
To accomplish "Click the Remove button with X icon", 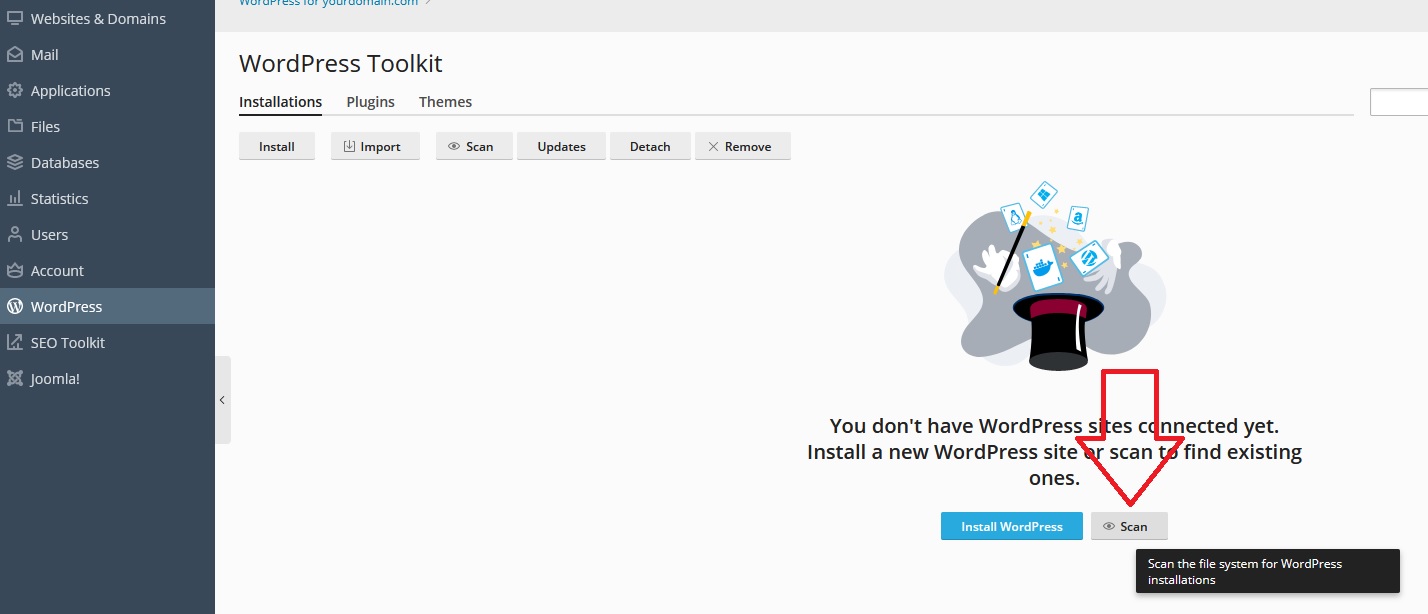I will (740, 147).
